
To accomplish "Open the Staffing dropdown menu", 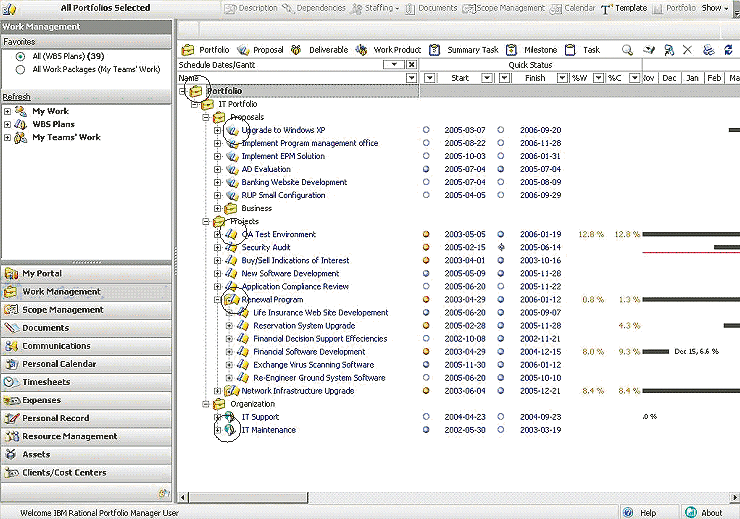I will tap(376, 8).
